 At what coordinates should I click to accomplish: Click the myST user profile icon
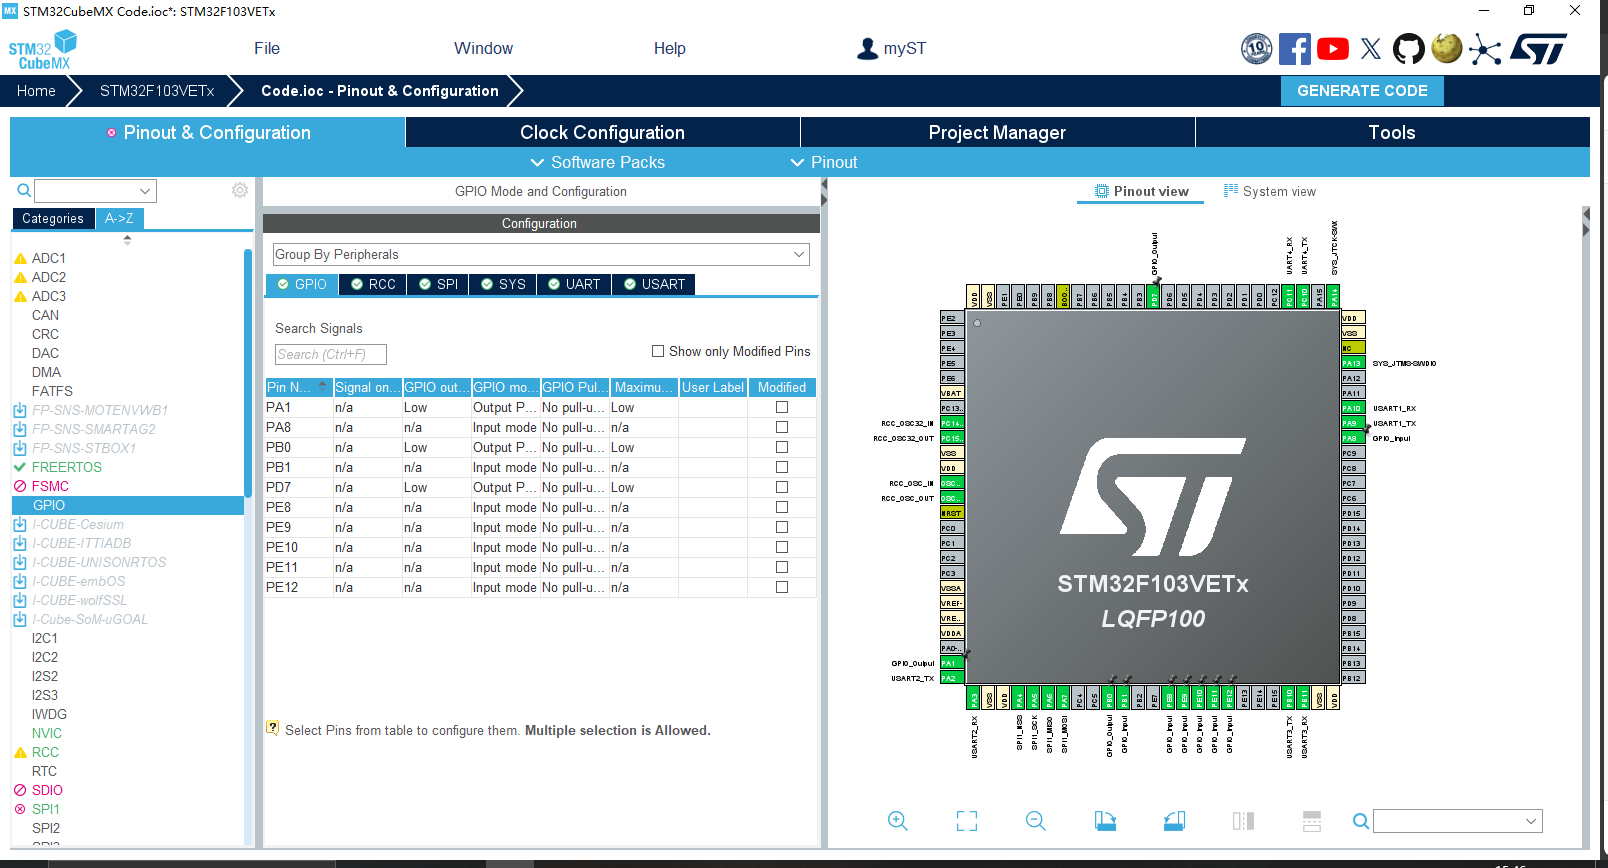[x=867, y=48]
